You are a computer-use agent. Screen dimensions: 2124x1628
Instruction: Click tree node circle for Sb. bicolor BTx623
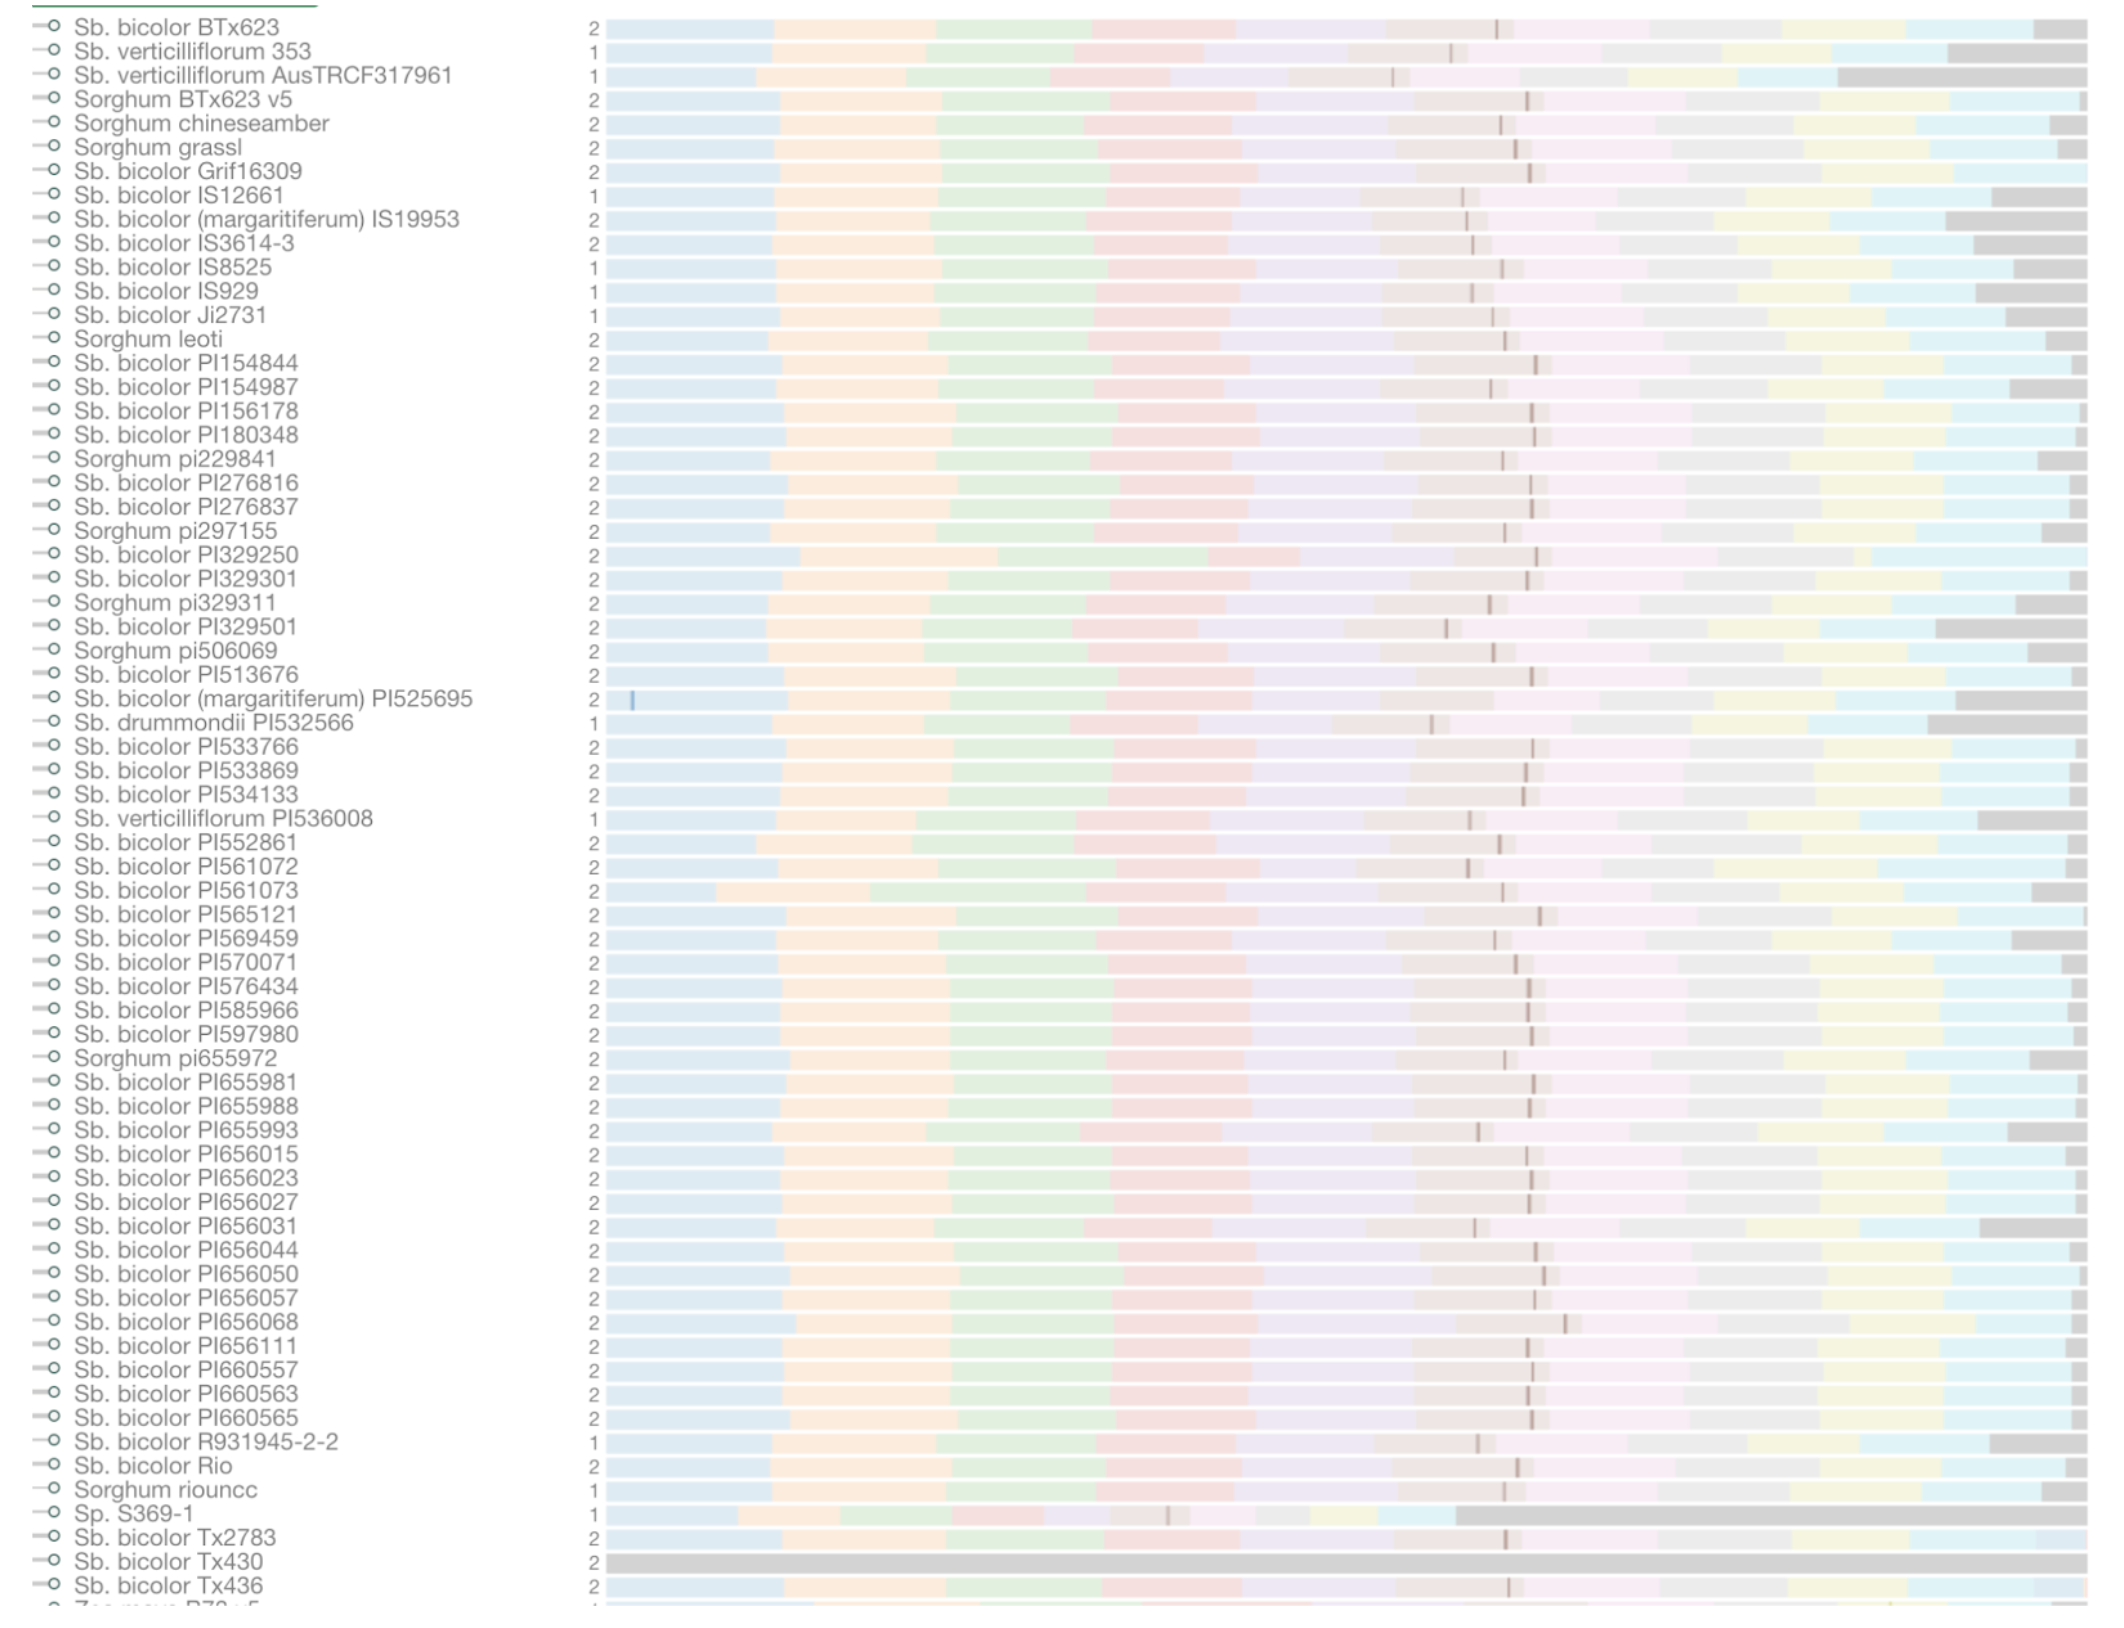point(54,26)
